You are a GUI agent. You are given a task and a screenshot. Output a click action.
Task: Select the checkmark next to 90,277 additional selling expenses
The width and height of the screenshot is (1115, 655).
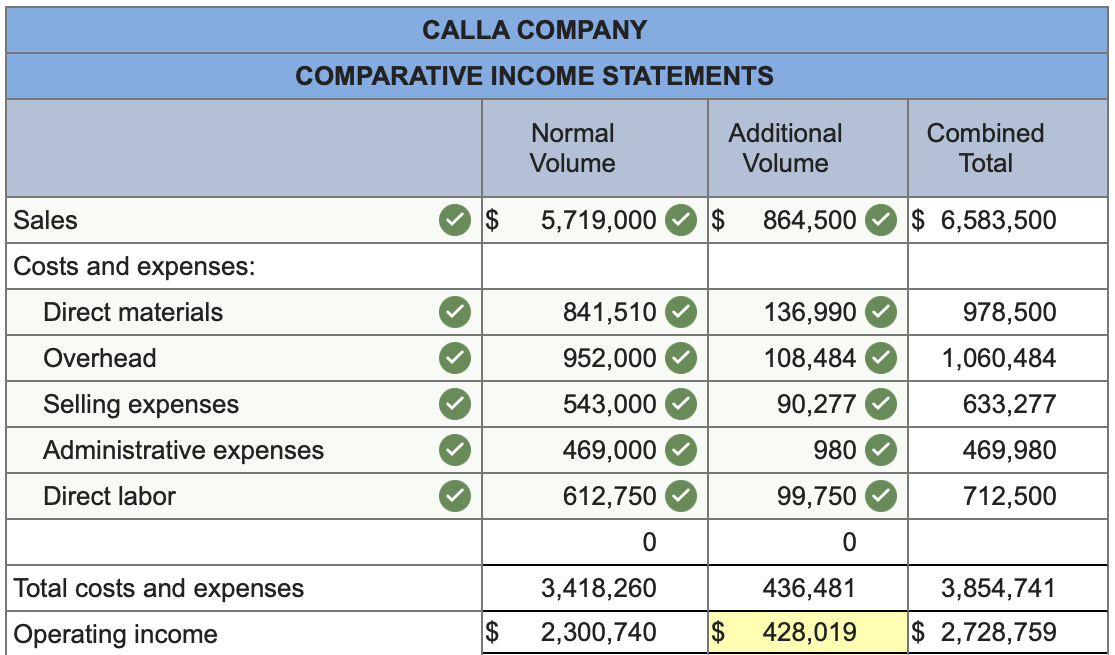click(x=878, y=404)
